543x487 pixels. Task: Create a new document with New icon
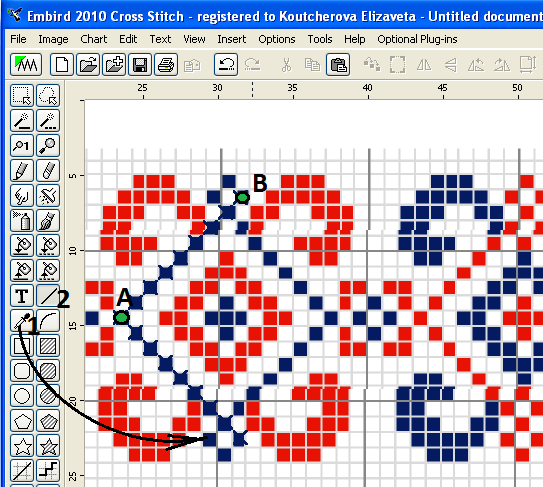tap(62, 64)
